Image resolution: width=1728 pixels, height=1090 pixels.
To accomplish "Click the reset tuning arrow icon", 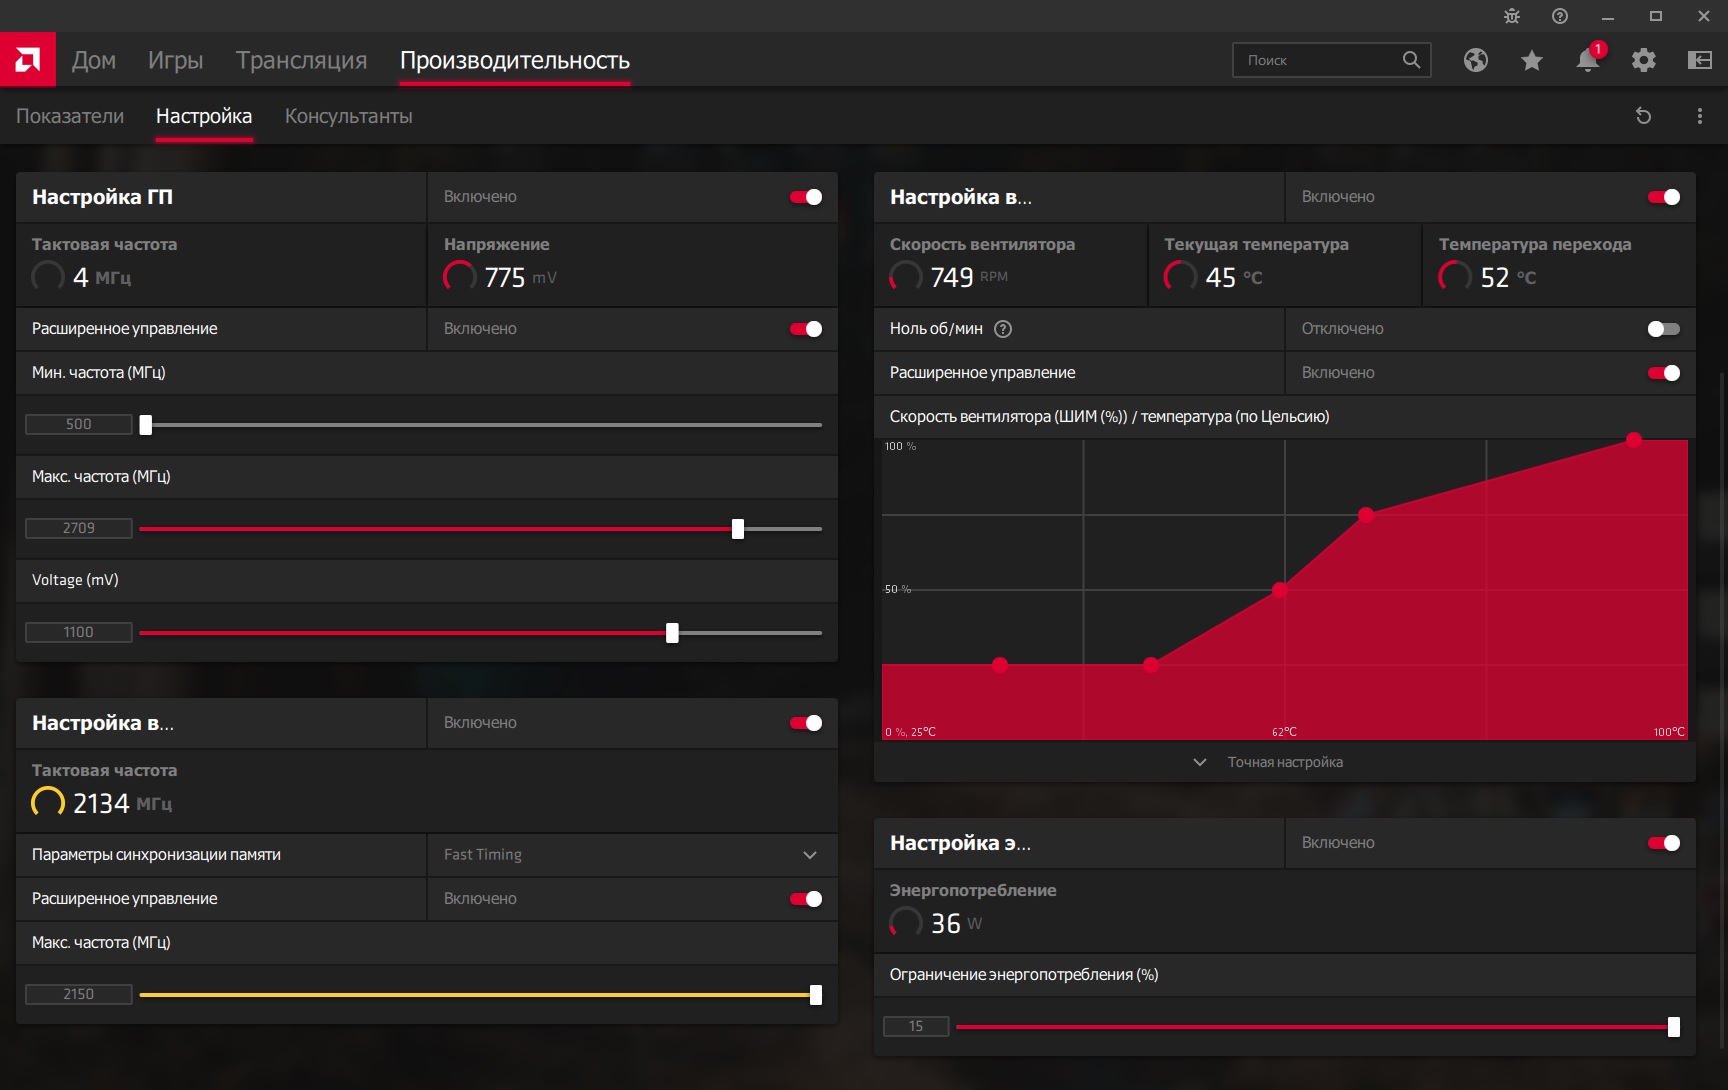I will [x=1643, y=116].
